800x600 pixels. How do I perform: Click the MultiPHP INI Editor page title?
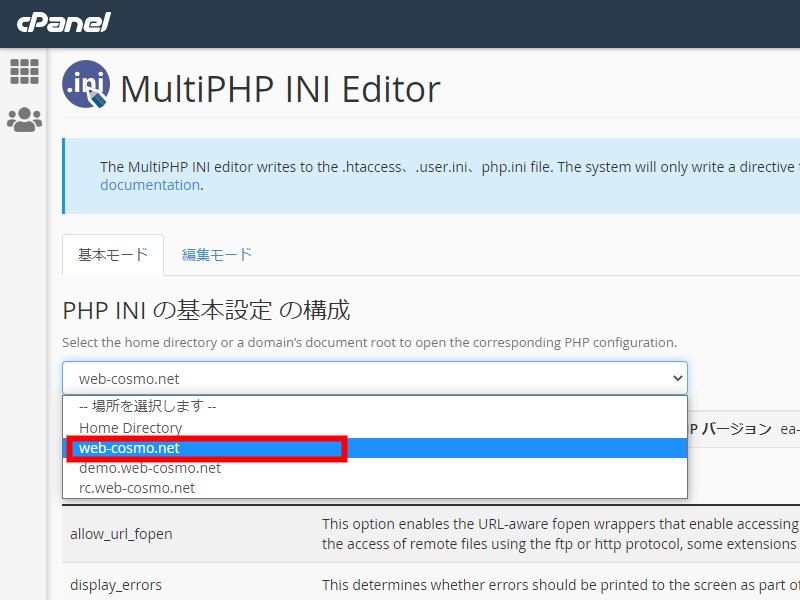280,89
